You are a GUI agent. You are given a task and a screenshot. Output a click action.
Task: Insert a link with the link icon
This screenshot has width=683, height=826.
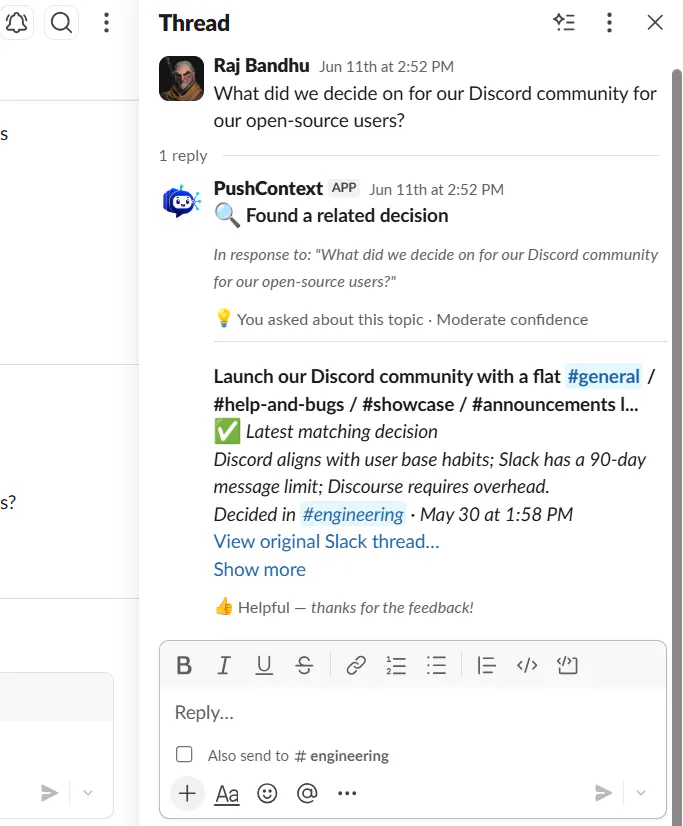(x=356, y=666)
